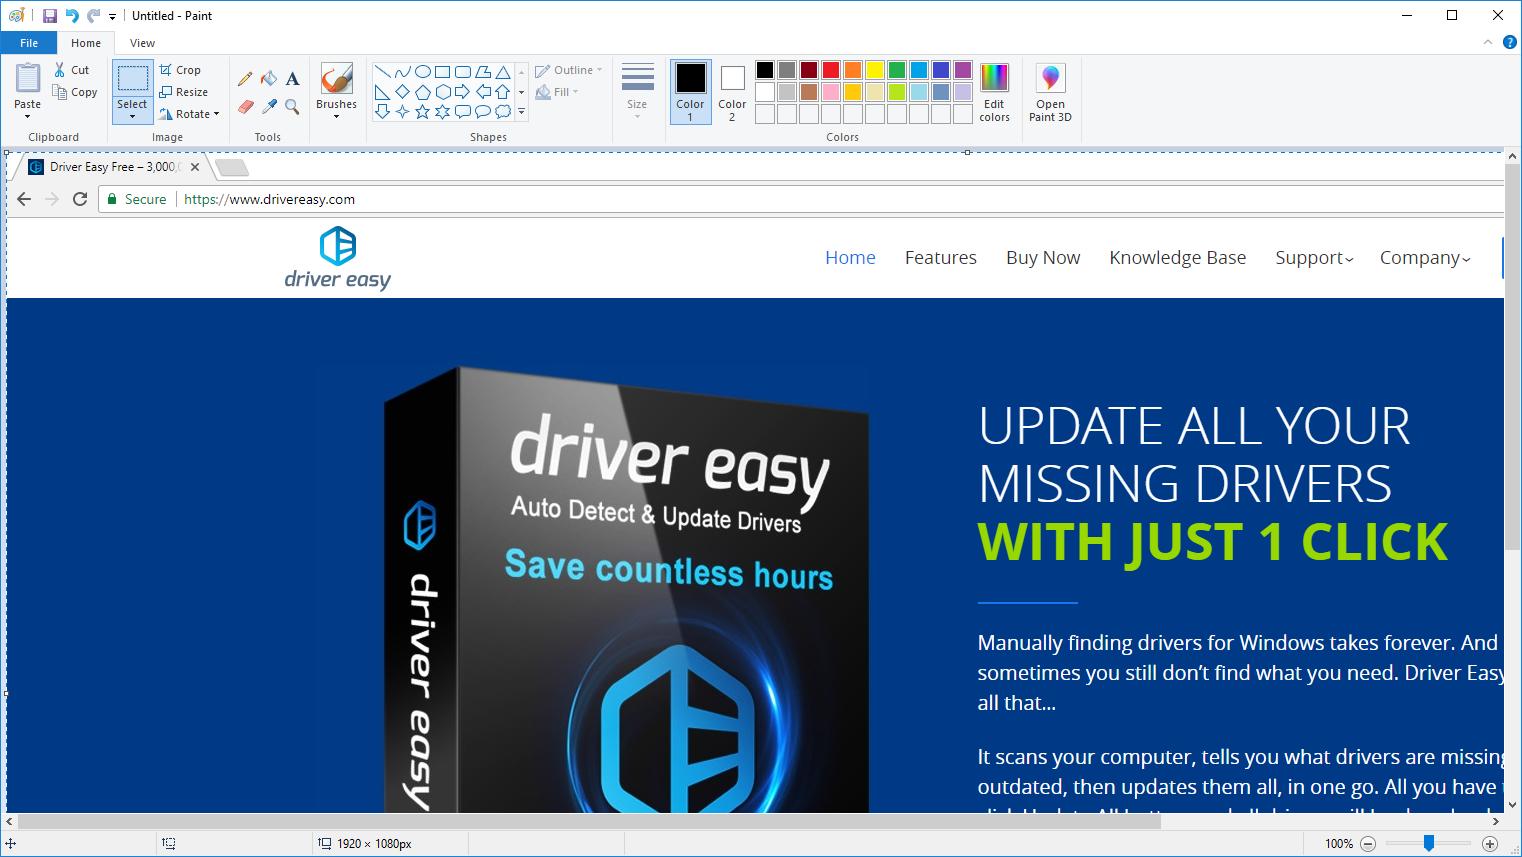1522x857 pixels.
Task: Select the Eraser tool
Action: [245, 105]
